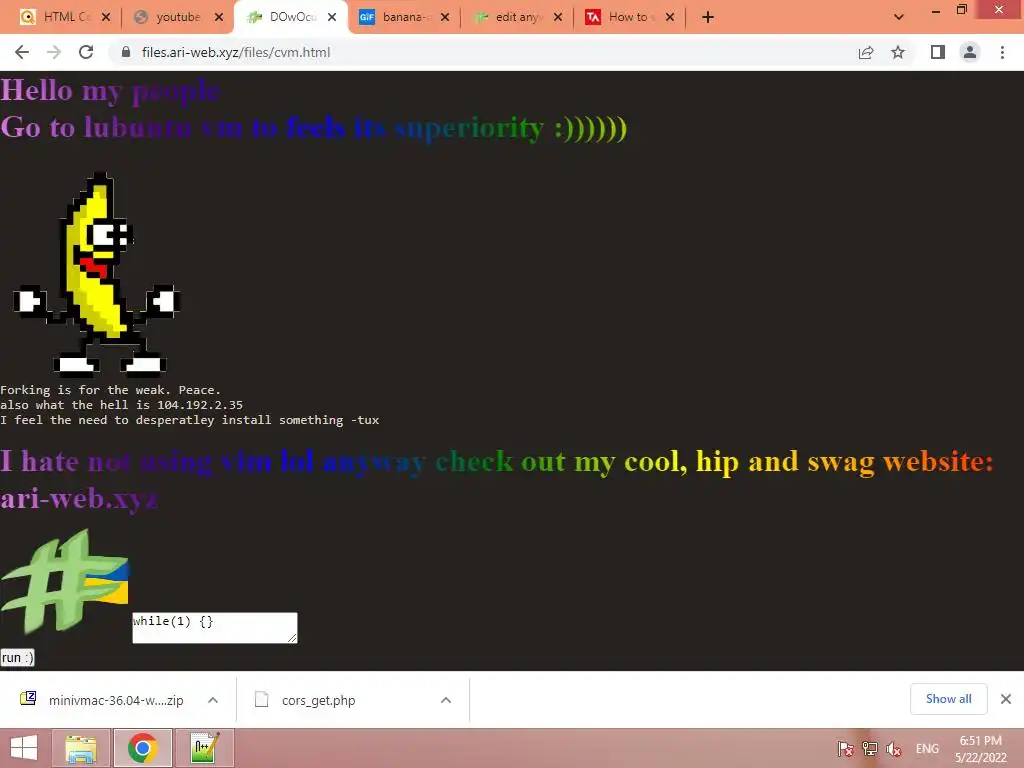Open the taskbar clock and date

[x=980, y=748]
